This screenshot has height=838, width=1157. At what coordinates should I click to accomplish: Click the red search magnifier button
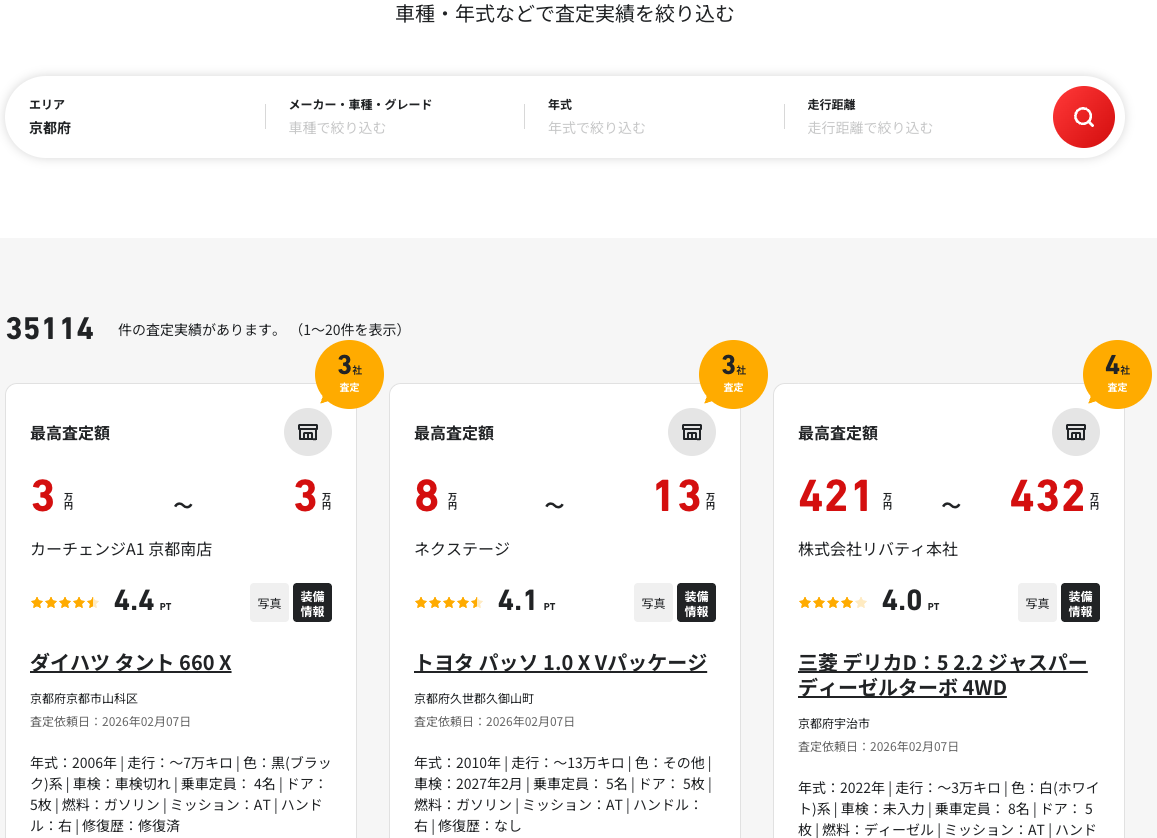click(x=1083, y=117)
